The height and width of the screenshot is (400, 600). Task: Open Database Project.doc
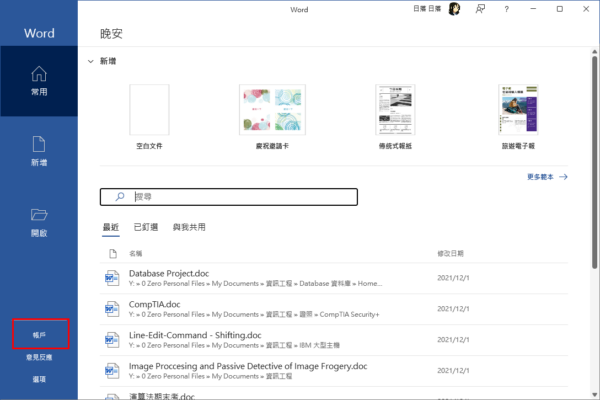[334, 278]
